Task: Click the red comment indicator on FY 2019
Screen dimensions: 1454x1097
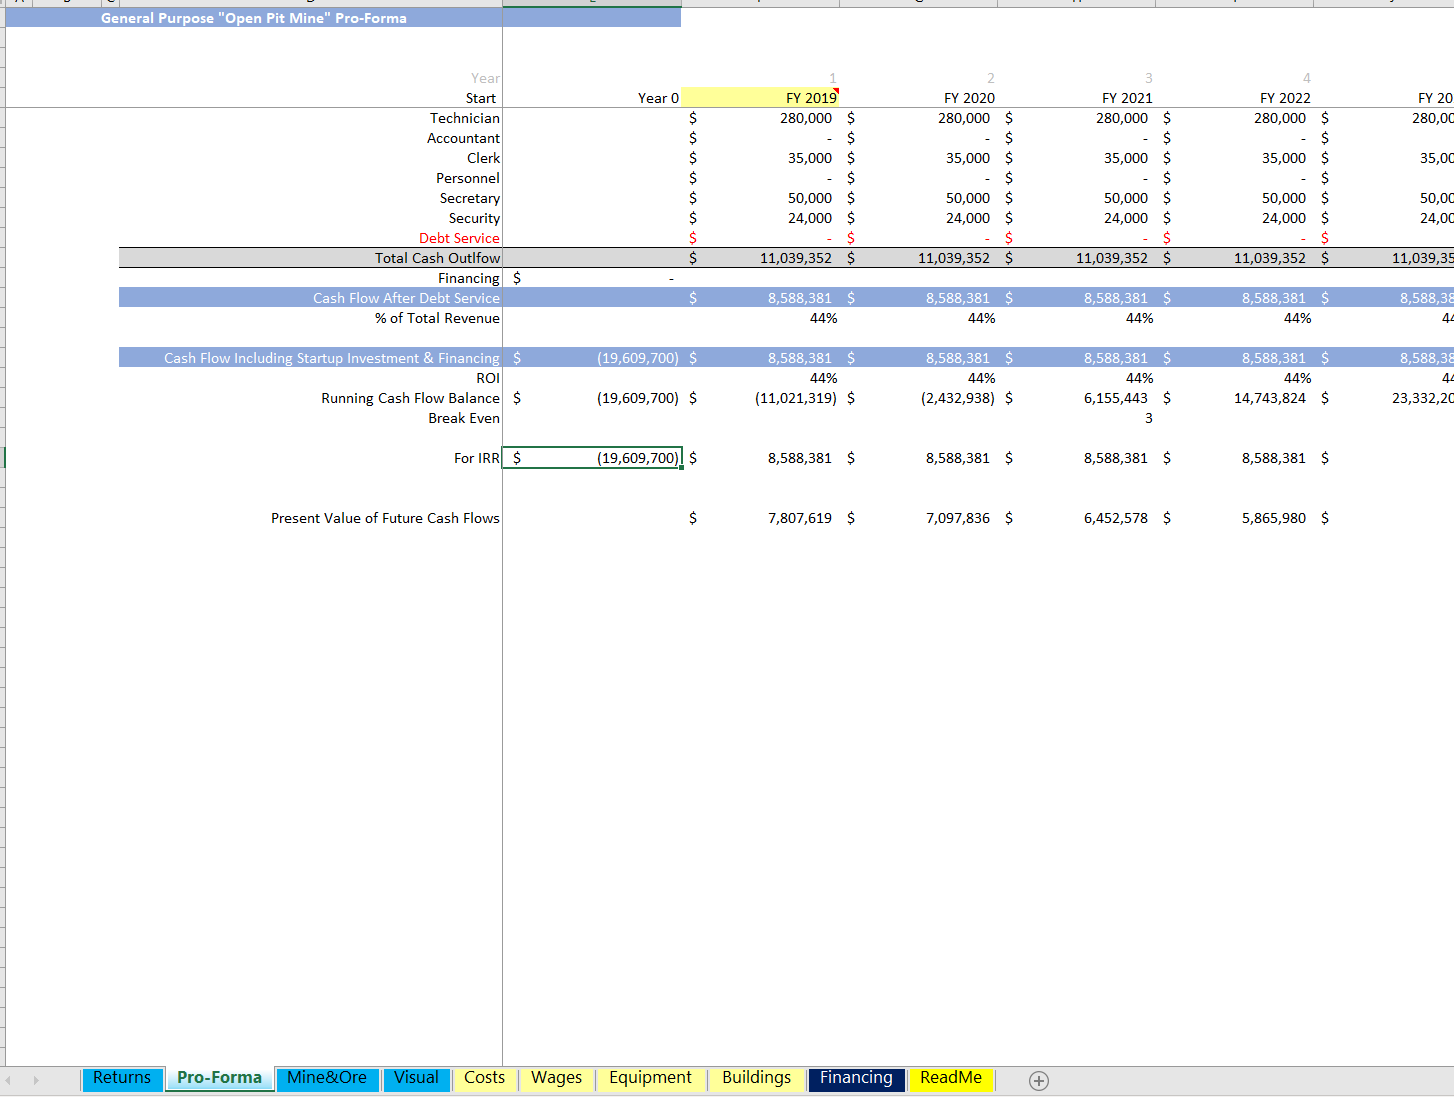Action: [836, 89]
